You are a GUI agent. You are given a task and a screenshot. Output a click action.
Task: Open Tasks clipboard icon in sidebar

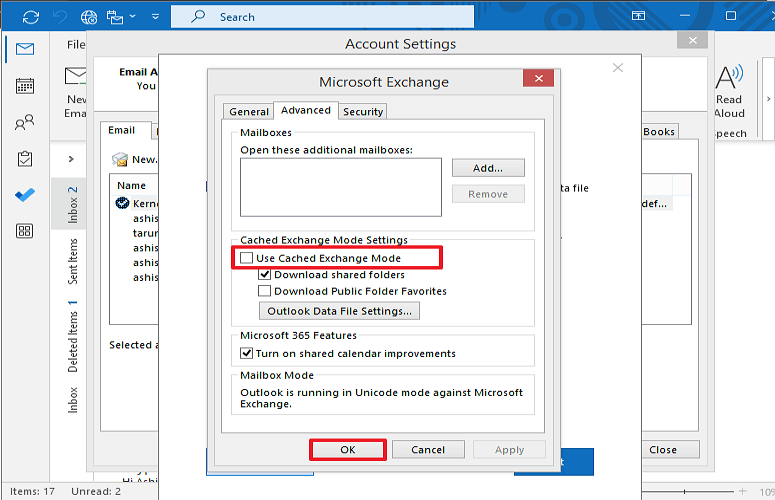(25, 159)
